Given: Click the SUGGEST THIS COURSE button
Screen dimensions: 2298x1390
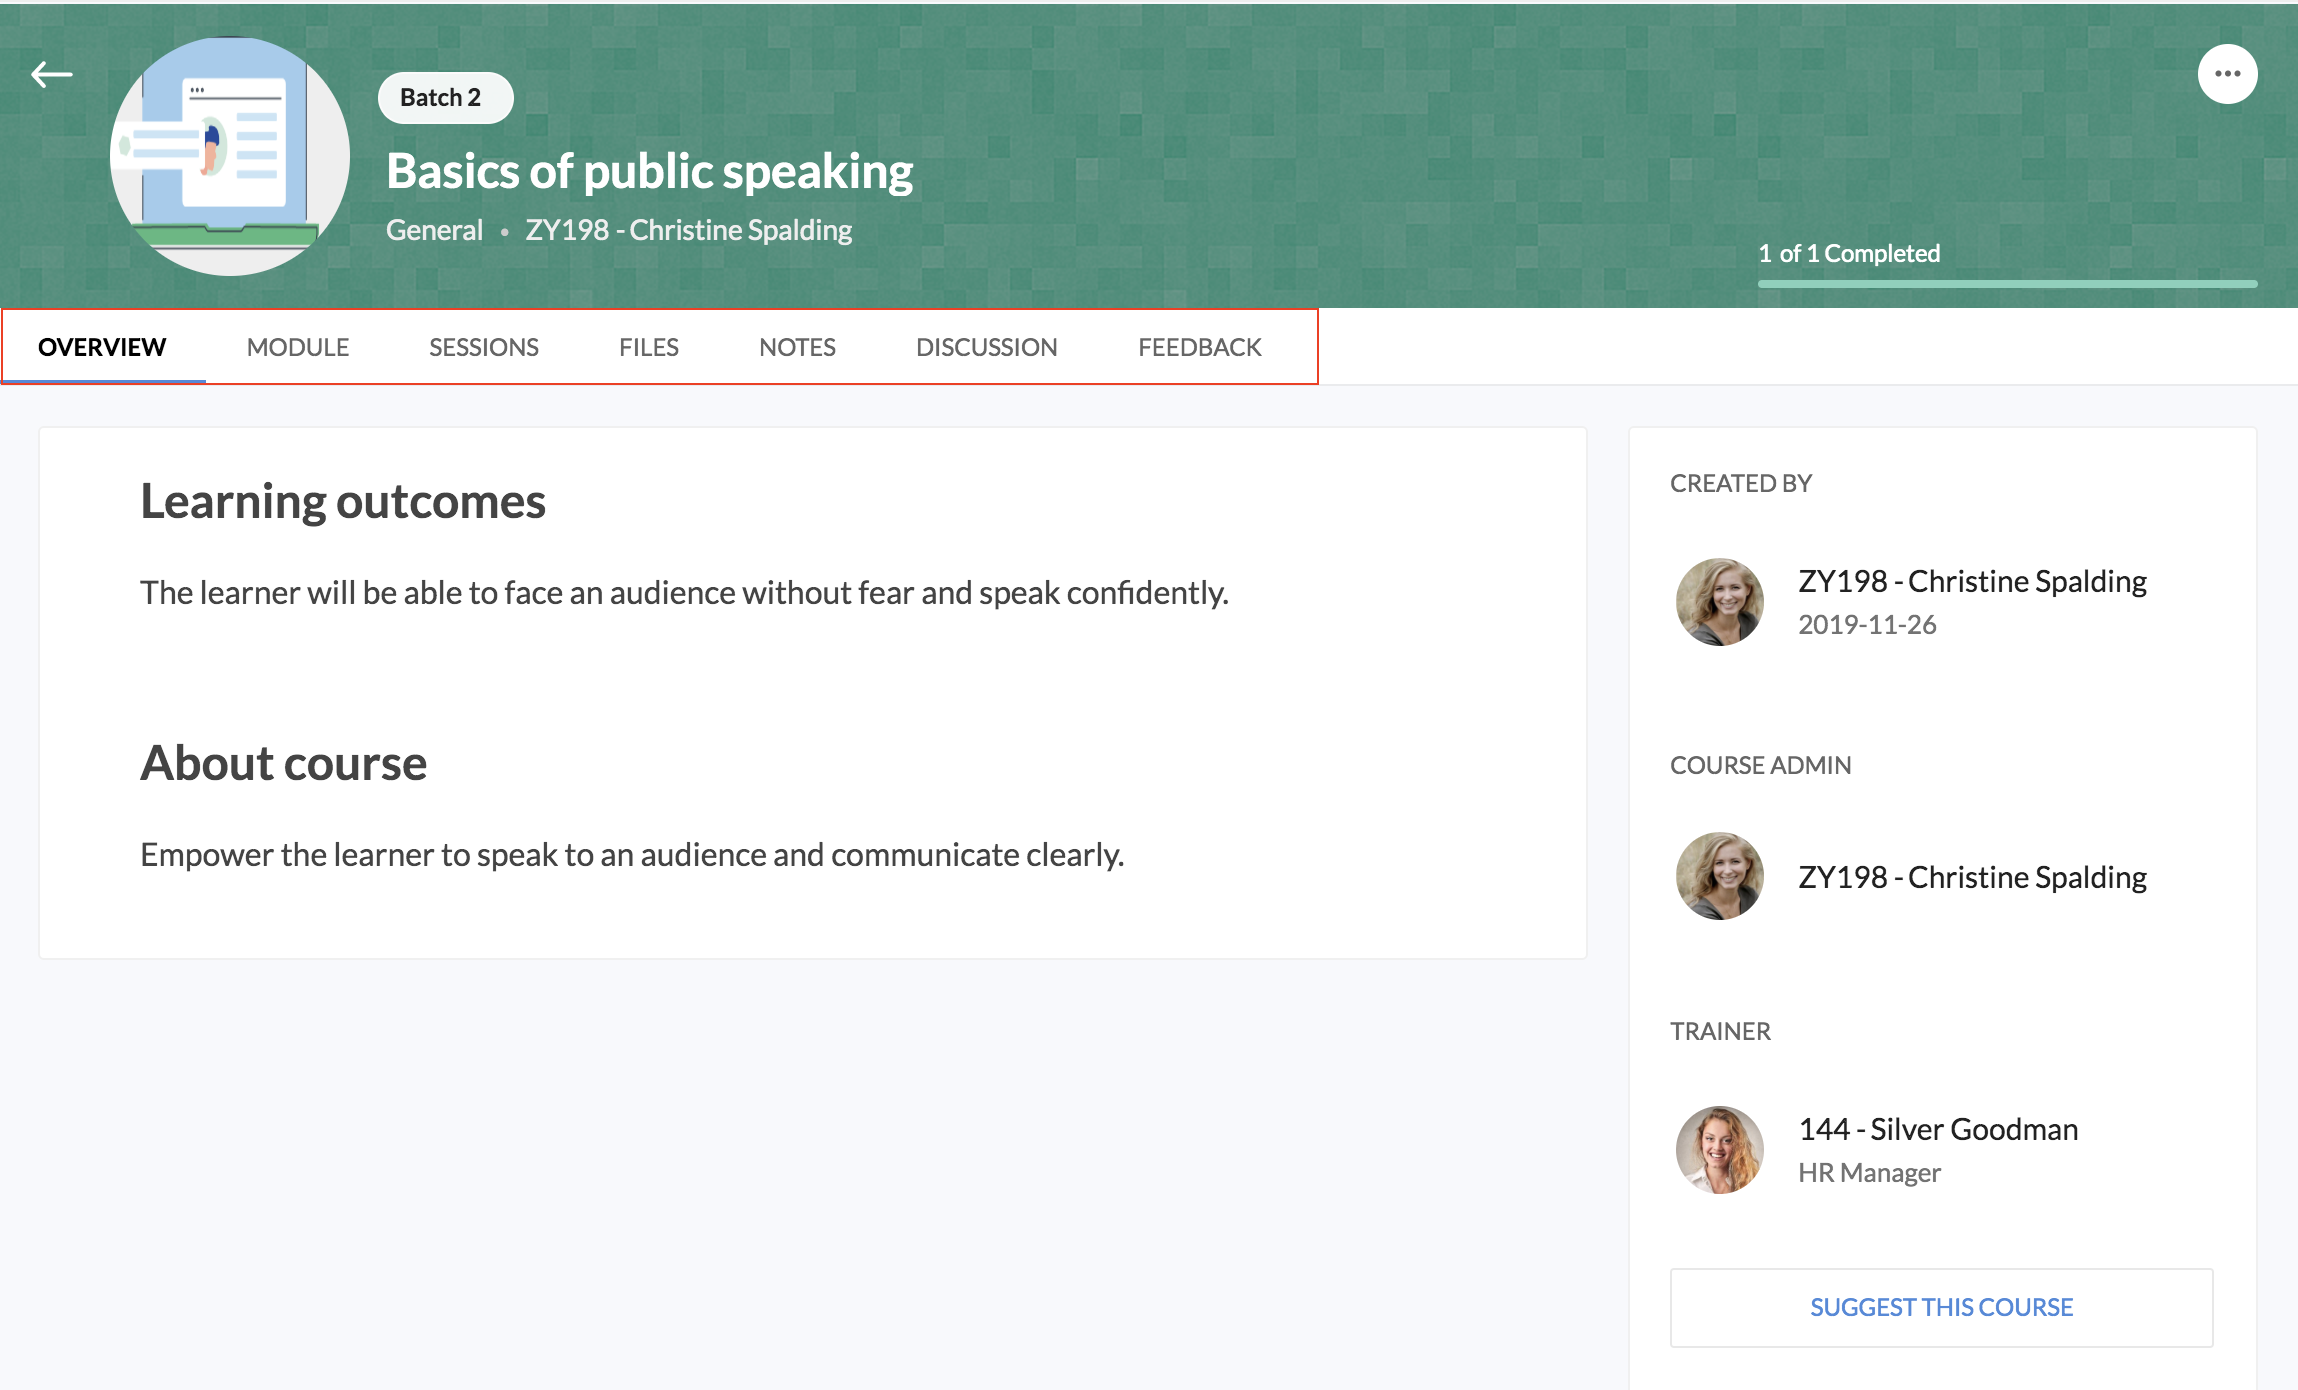Looking at the screenshot, I should click(1941, 1307).
